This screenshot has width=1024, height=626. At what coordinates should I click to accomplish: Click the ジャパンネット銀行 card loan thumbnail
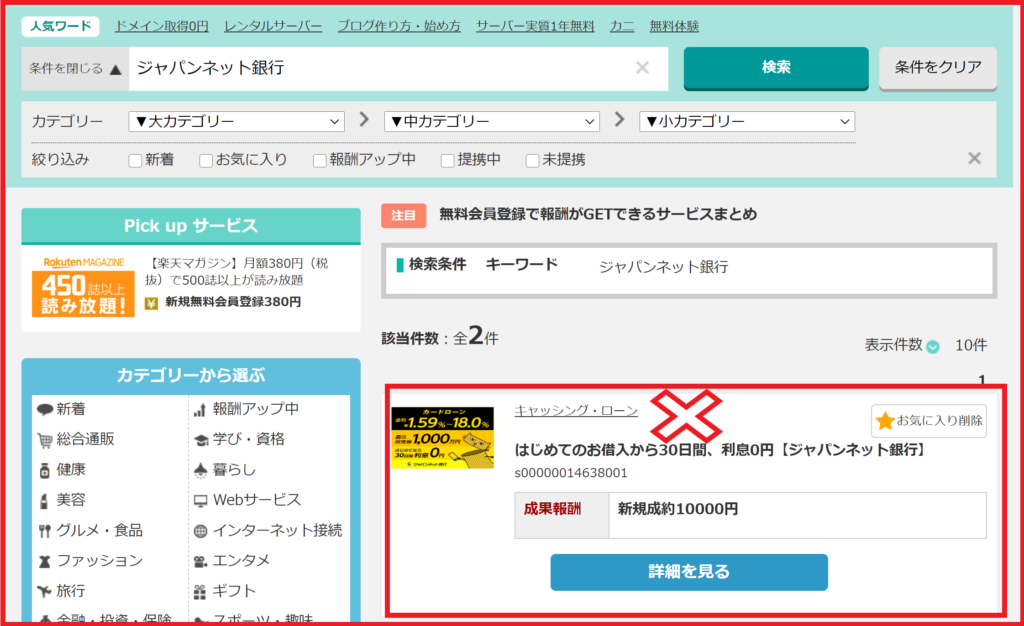click(x=443, y=438)
